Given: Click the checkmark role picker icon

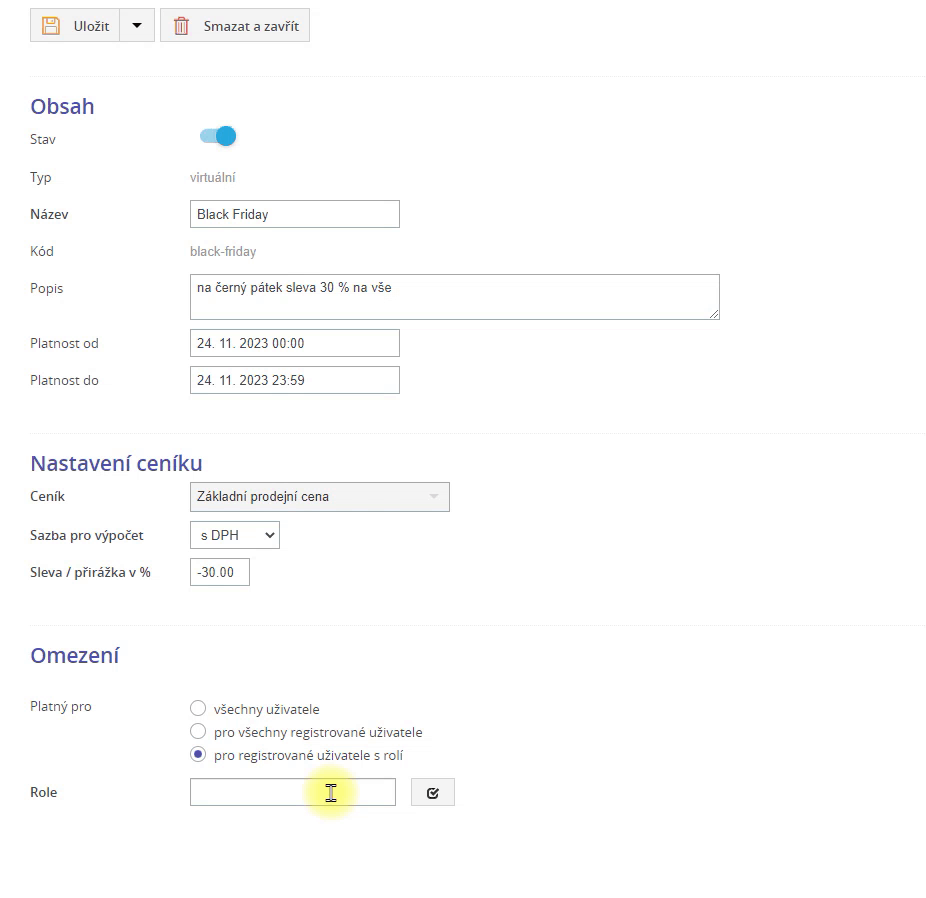Looking at the screenshot, I should point(432,792).
